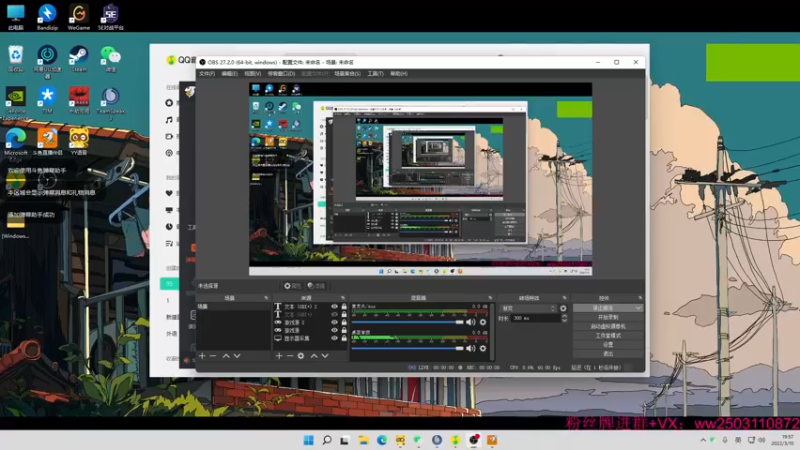The image size is (800, 450).
Task: Open selected source properties gear in sources toolbar
Action: (x=301, y=356)
